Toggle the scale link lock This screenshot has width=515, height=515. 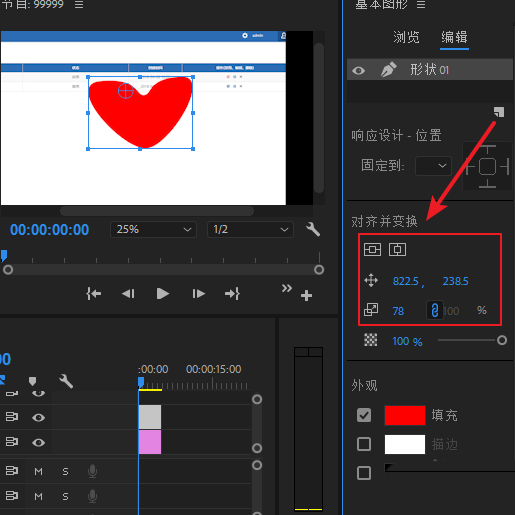pos(435,310)
